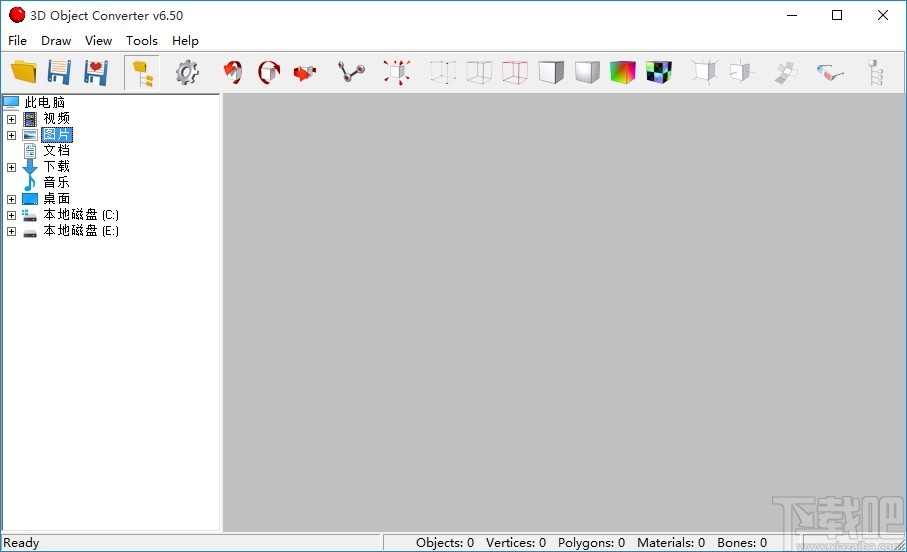Select the 文档 folder
Screen dimensions: 907x552
(57, 150)
